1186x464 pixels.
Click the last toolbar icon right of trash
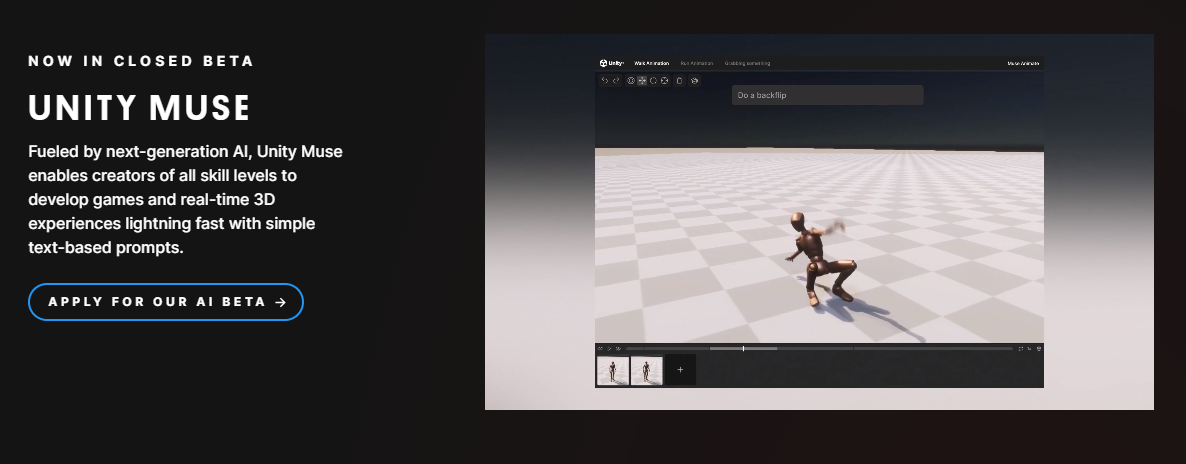[x=694, y=80]
